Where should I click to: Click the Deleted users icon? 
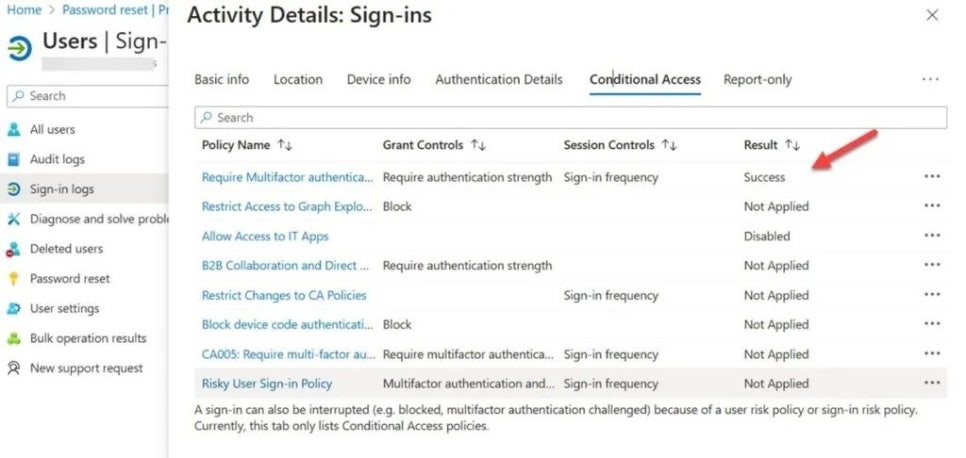coord(14,249)
